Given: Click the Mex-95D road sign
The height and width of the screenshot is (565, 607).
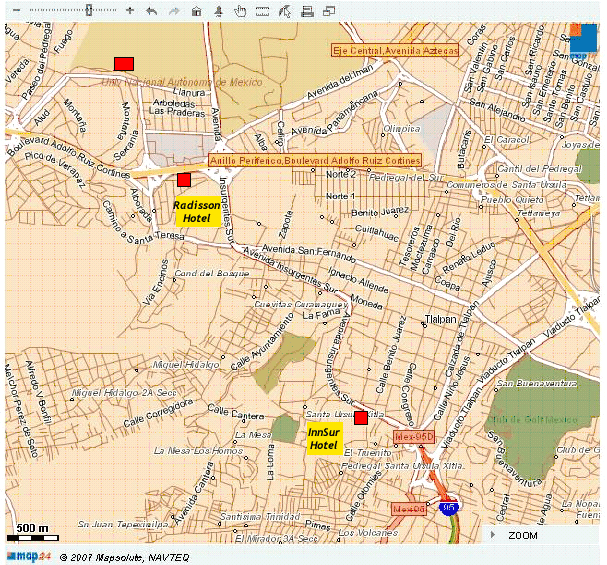Looking at the screenshot, I should pos(414,437).
